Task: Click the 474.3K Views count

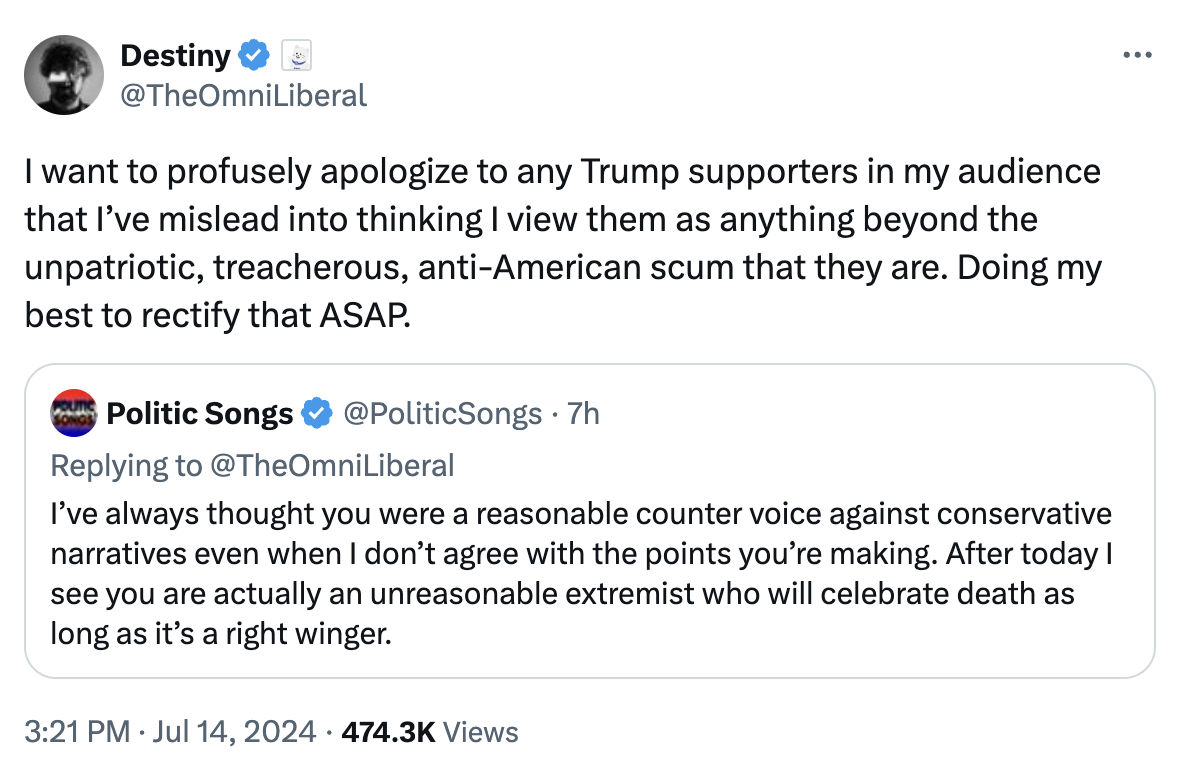Action: 430,732
